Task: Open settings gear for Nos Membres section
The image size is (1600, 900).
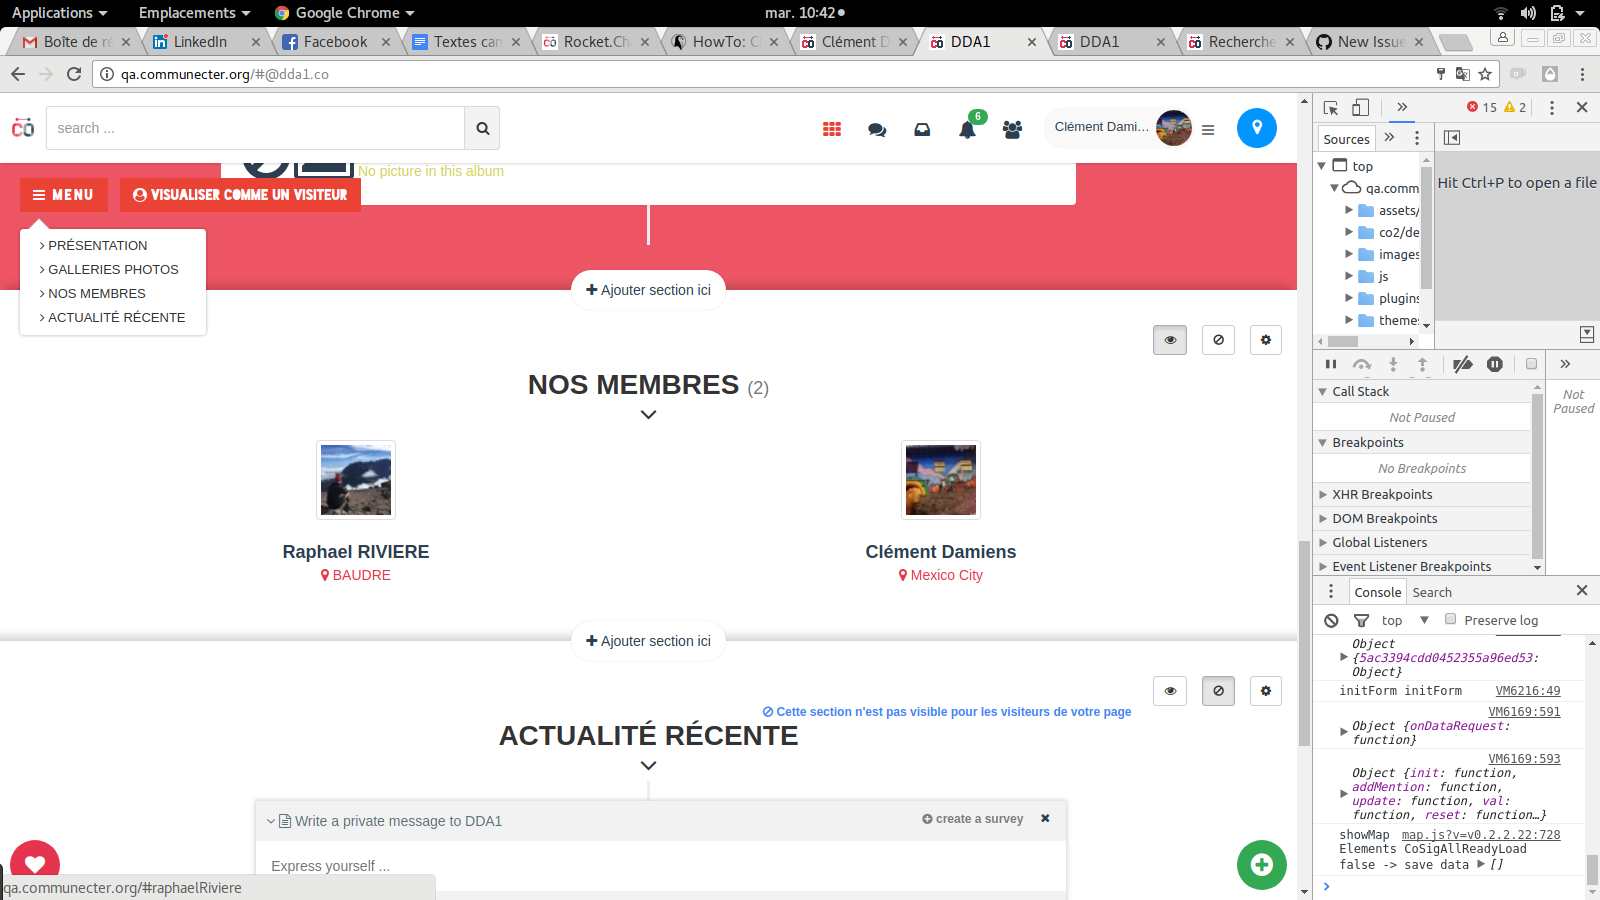Action: [1266, 340]
